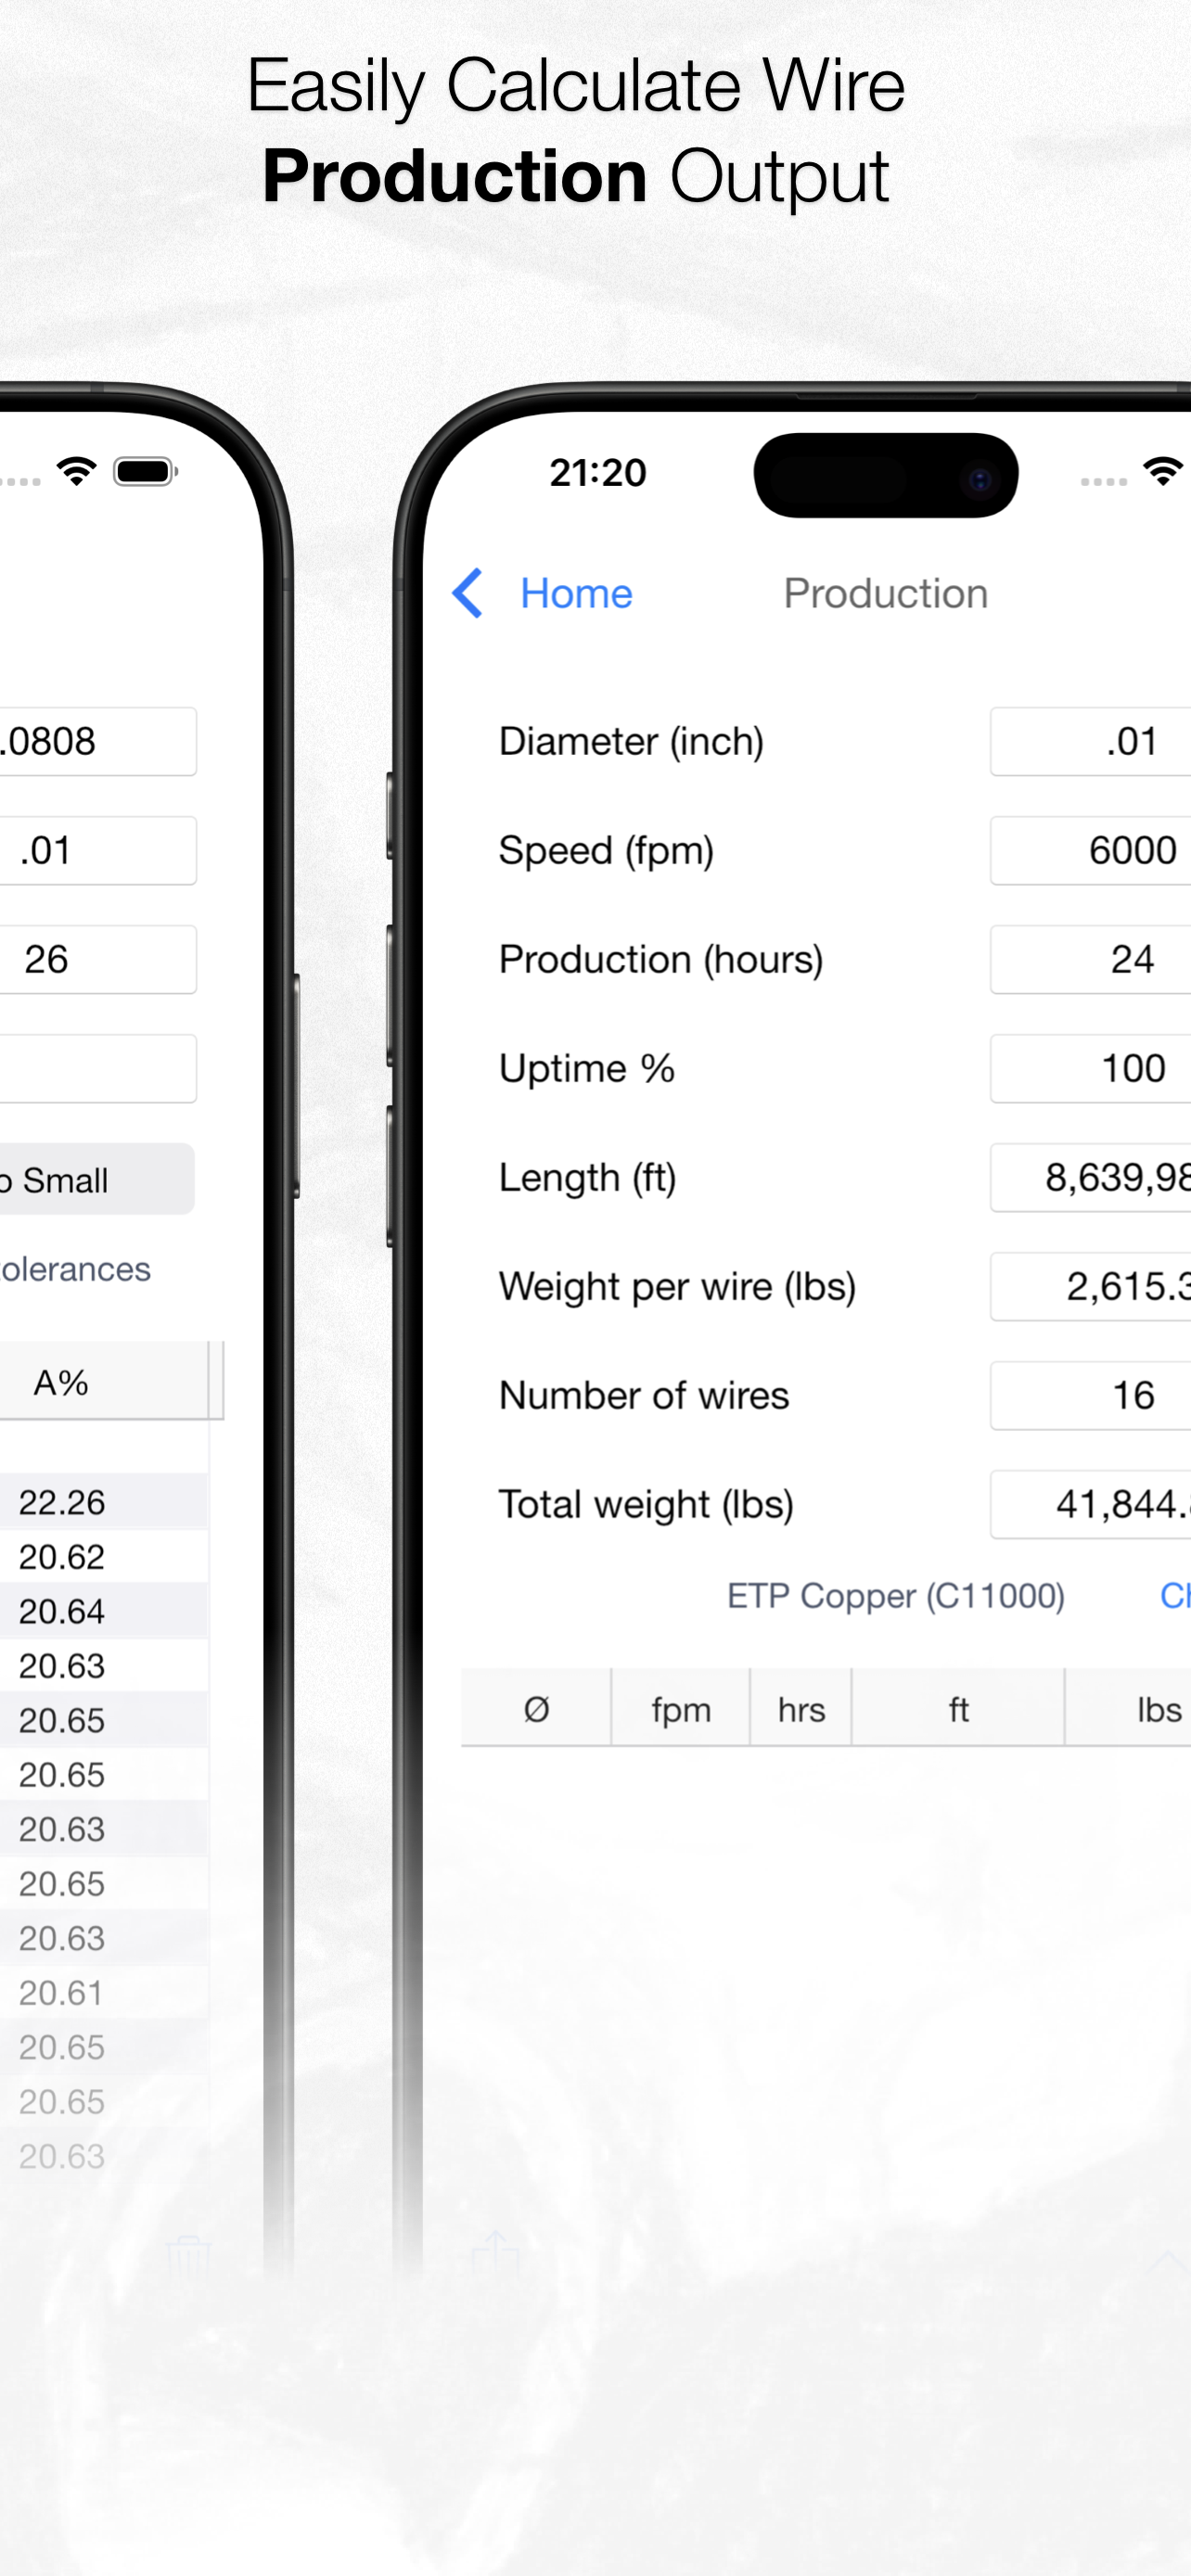Tap the Wi-Fi icon on right phone
1191x2576 pixels.
(1164, 471)
